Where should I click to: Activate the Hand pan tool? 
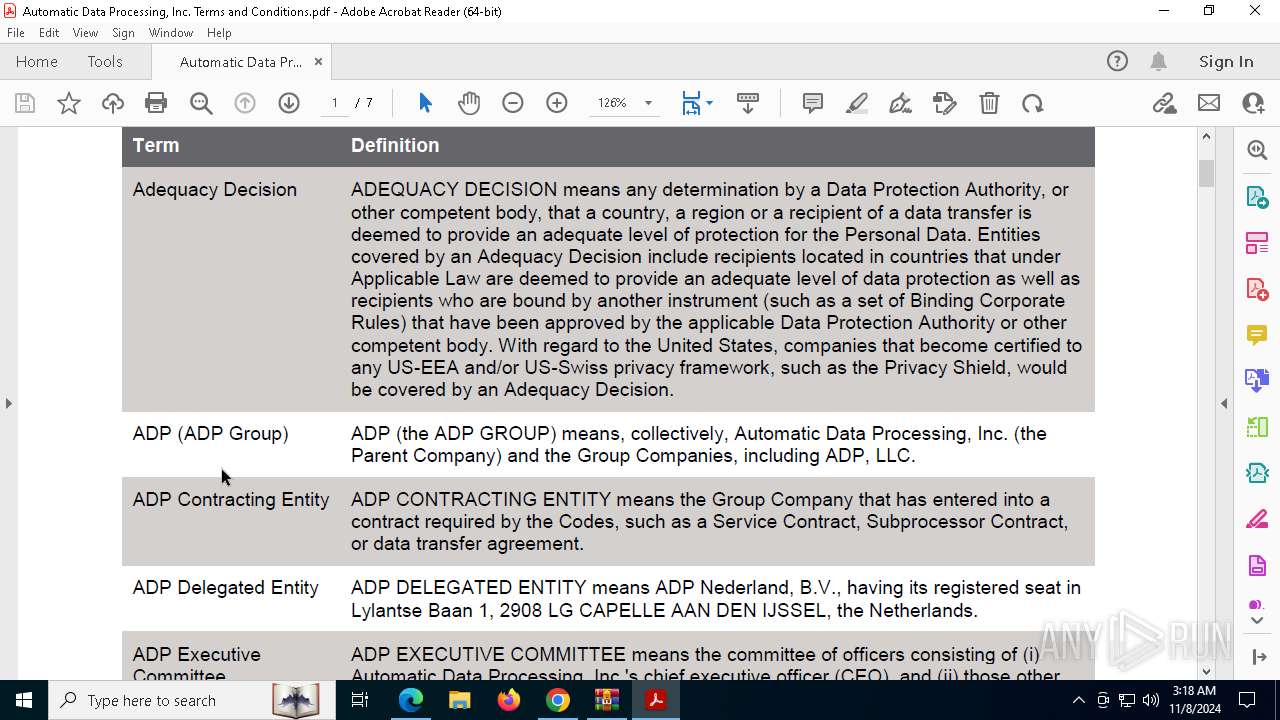(x=469, y=103)
